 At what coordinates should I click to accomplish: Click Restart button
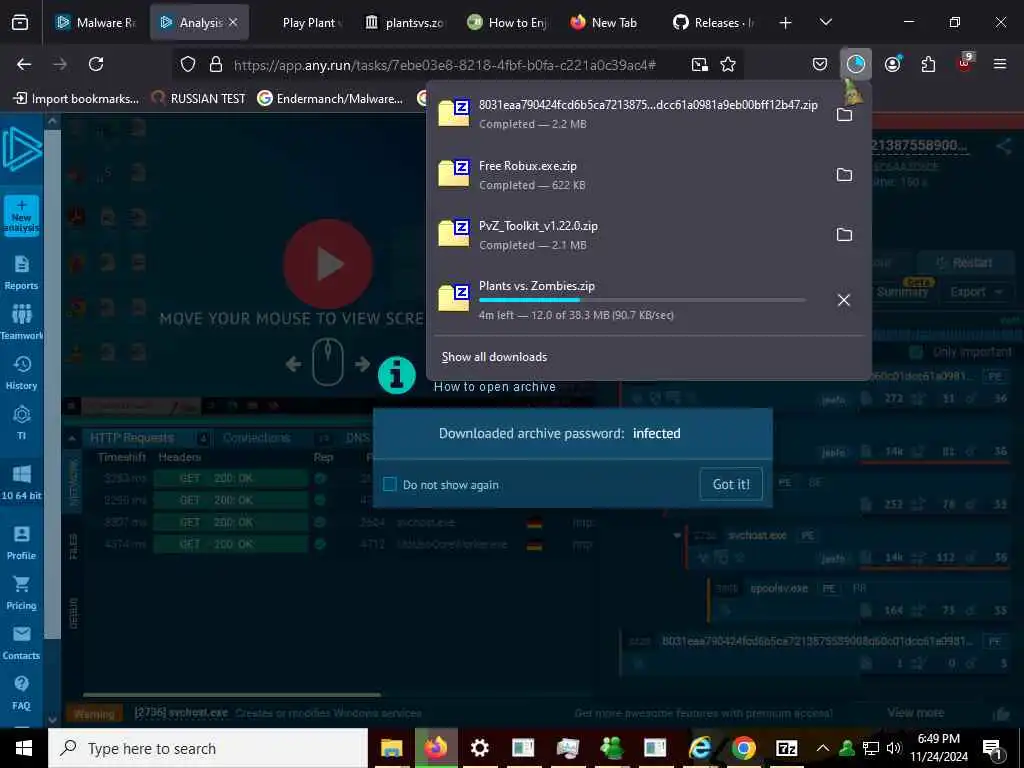coord(964,263)
